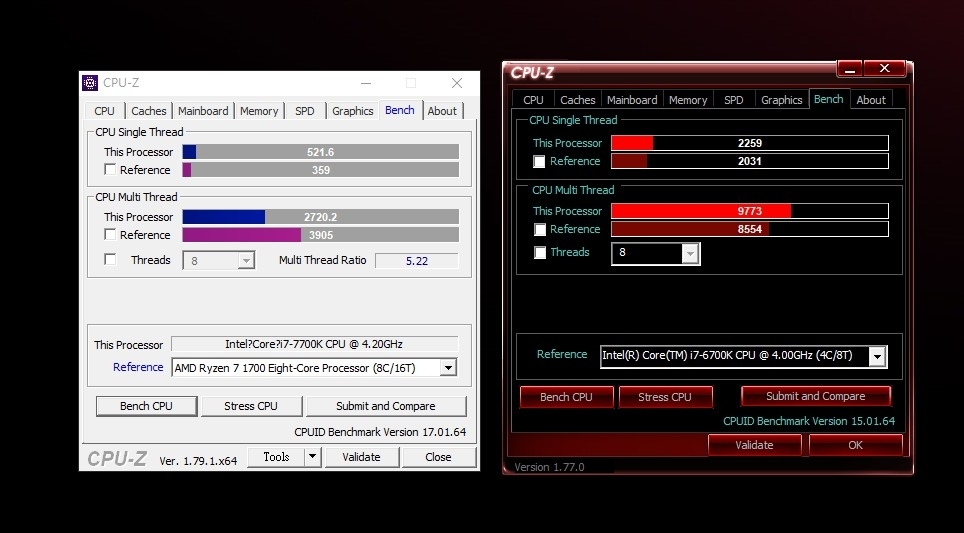
Task: Click OK button in red window
Action: pos(855,445)
